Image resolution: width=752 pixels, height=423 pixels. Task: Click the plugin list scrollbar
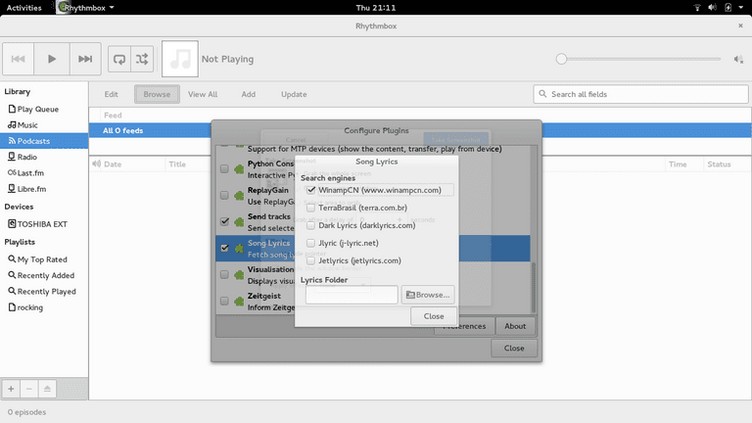(533, 287)
